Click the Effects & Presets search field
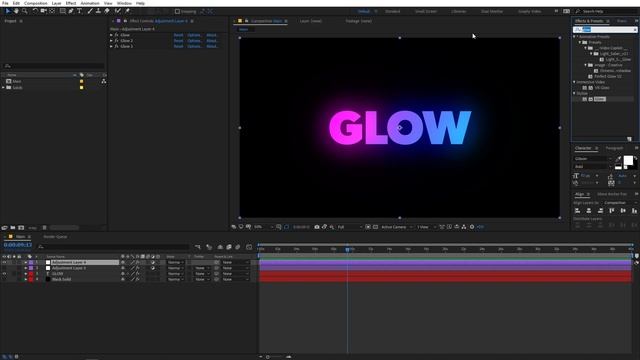 click(605, 29)
